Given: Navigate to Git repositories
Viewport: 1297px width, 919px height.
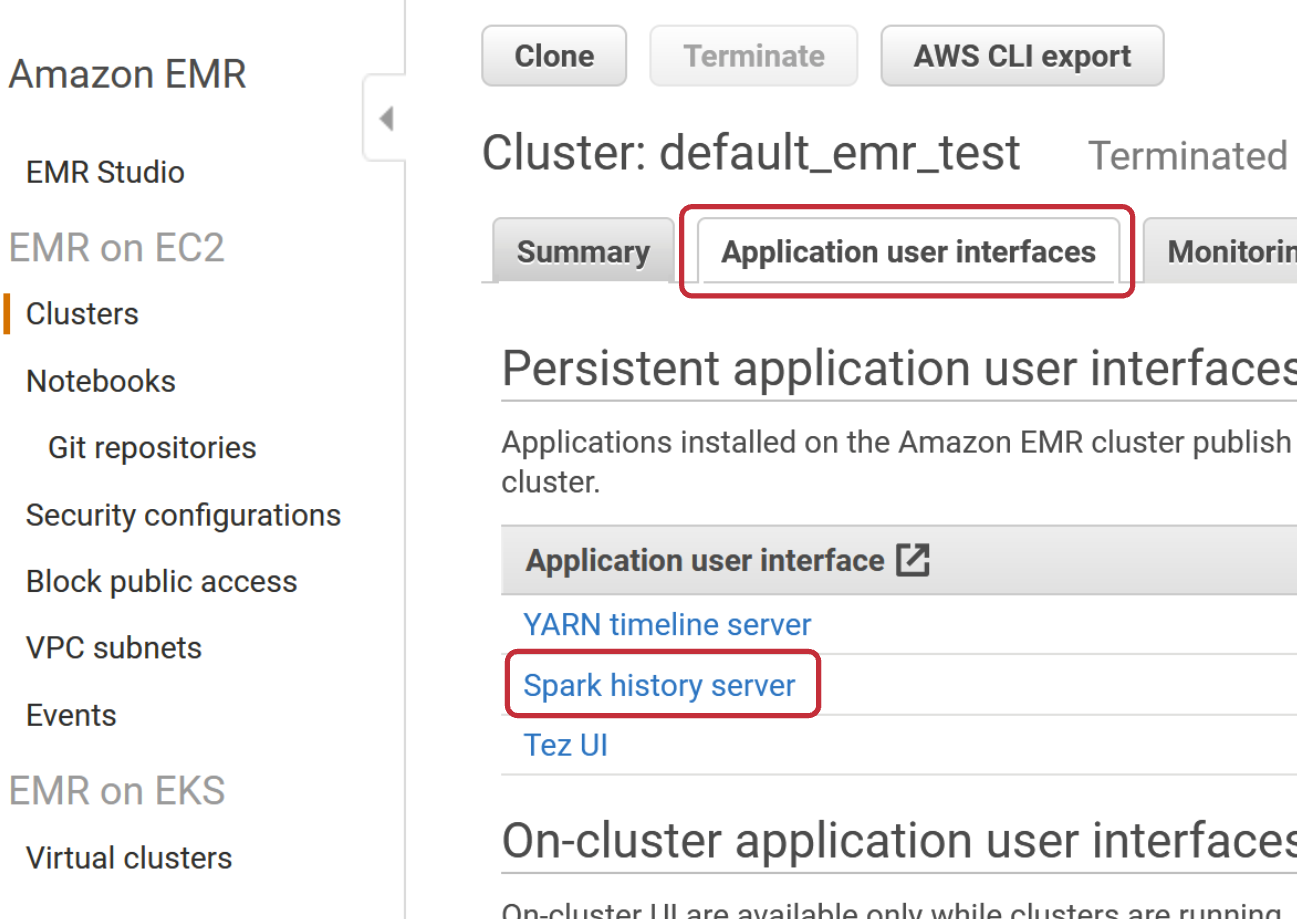Looking at the screenshot, I should [x=152, y=448].
